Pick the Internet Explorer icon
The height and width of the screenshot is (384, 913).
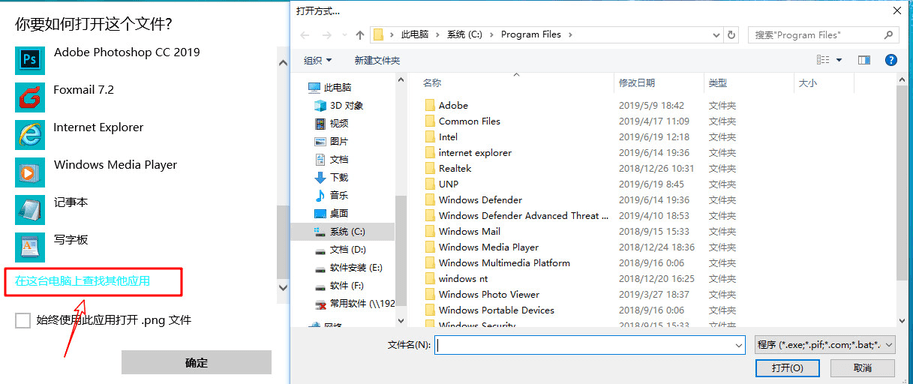point(30,135)
